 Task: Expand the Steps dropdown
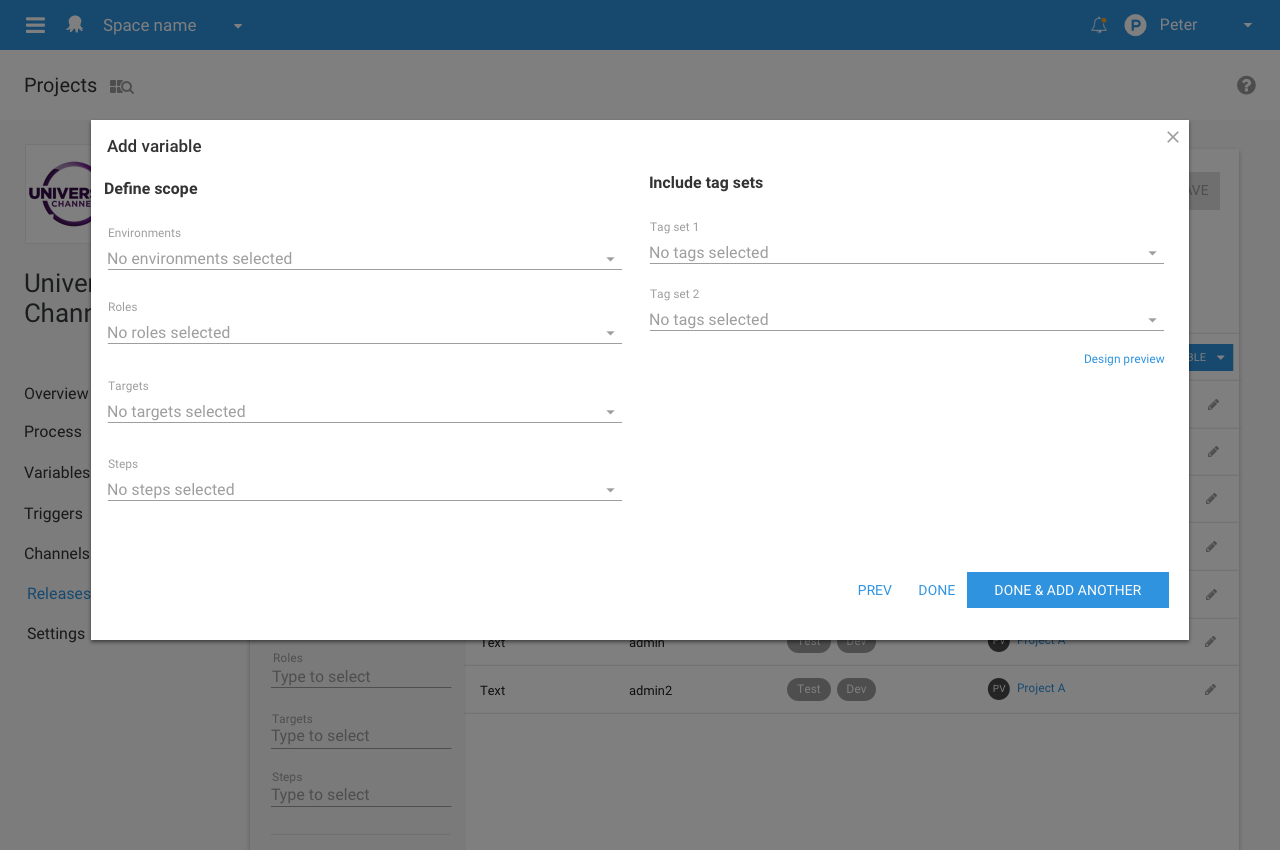pyautogui.click(x=610, y=490)
